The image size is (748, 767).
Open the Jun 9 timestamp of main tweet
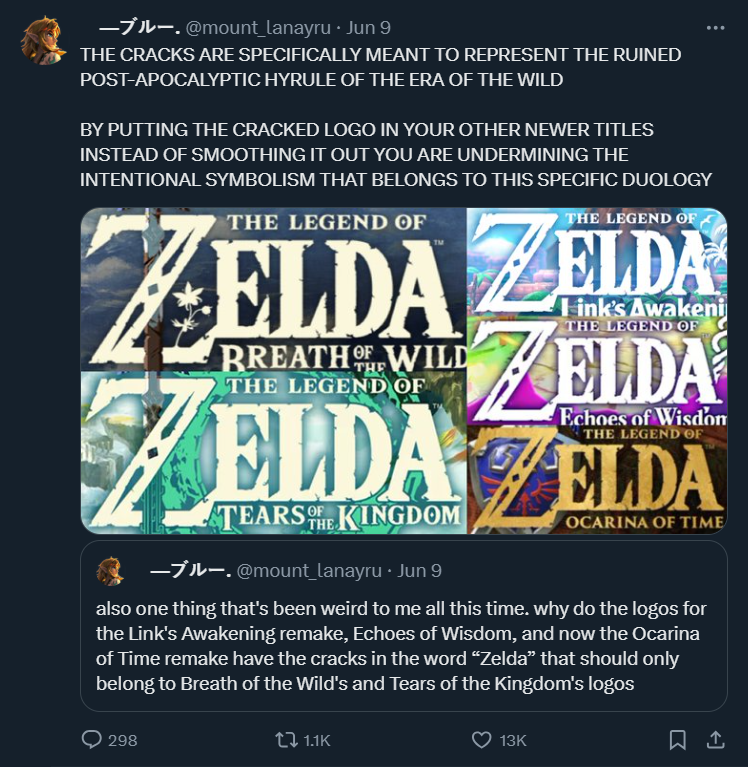click(368, 28)
